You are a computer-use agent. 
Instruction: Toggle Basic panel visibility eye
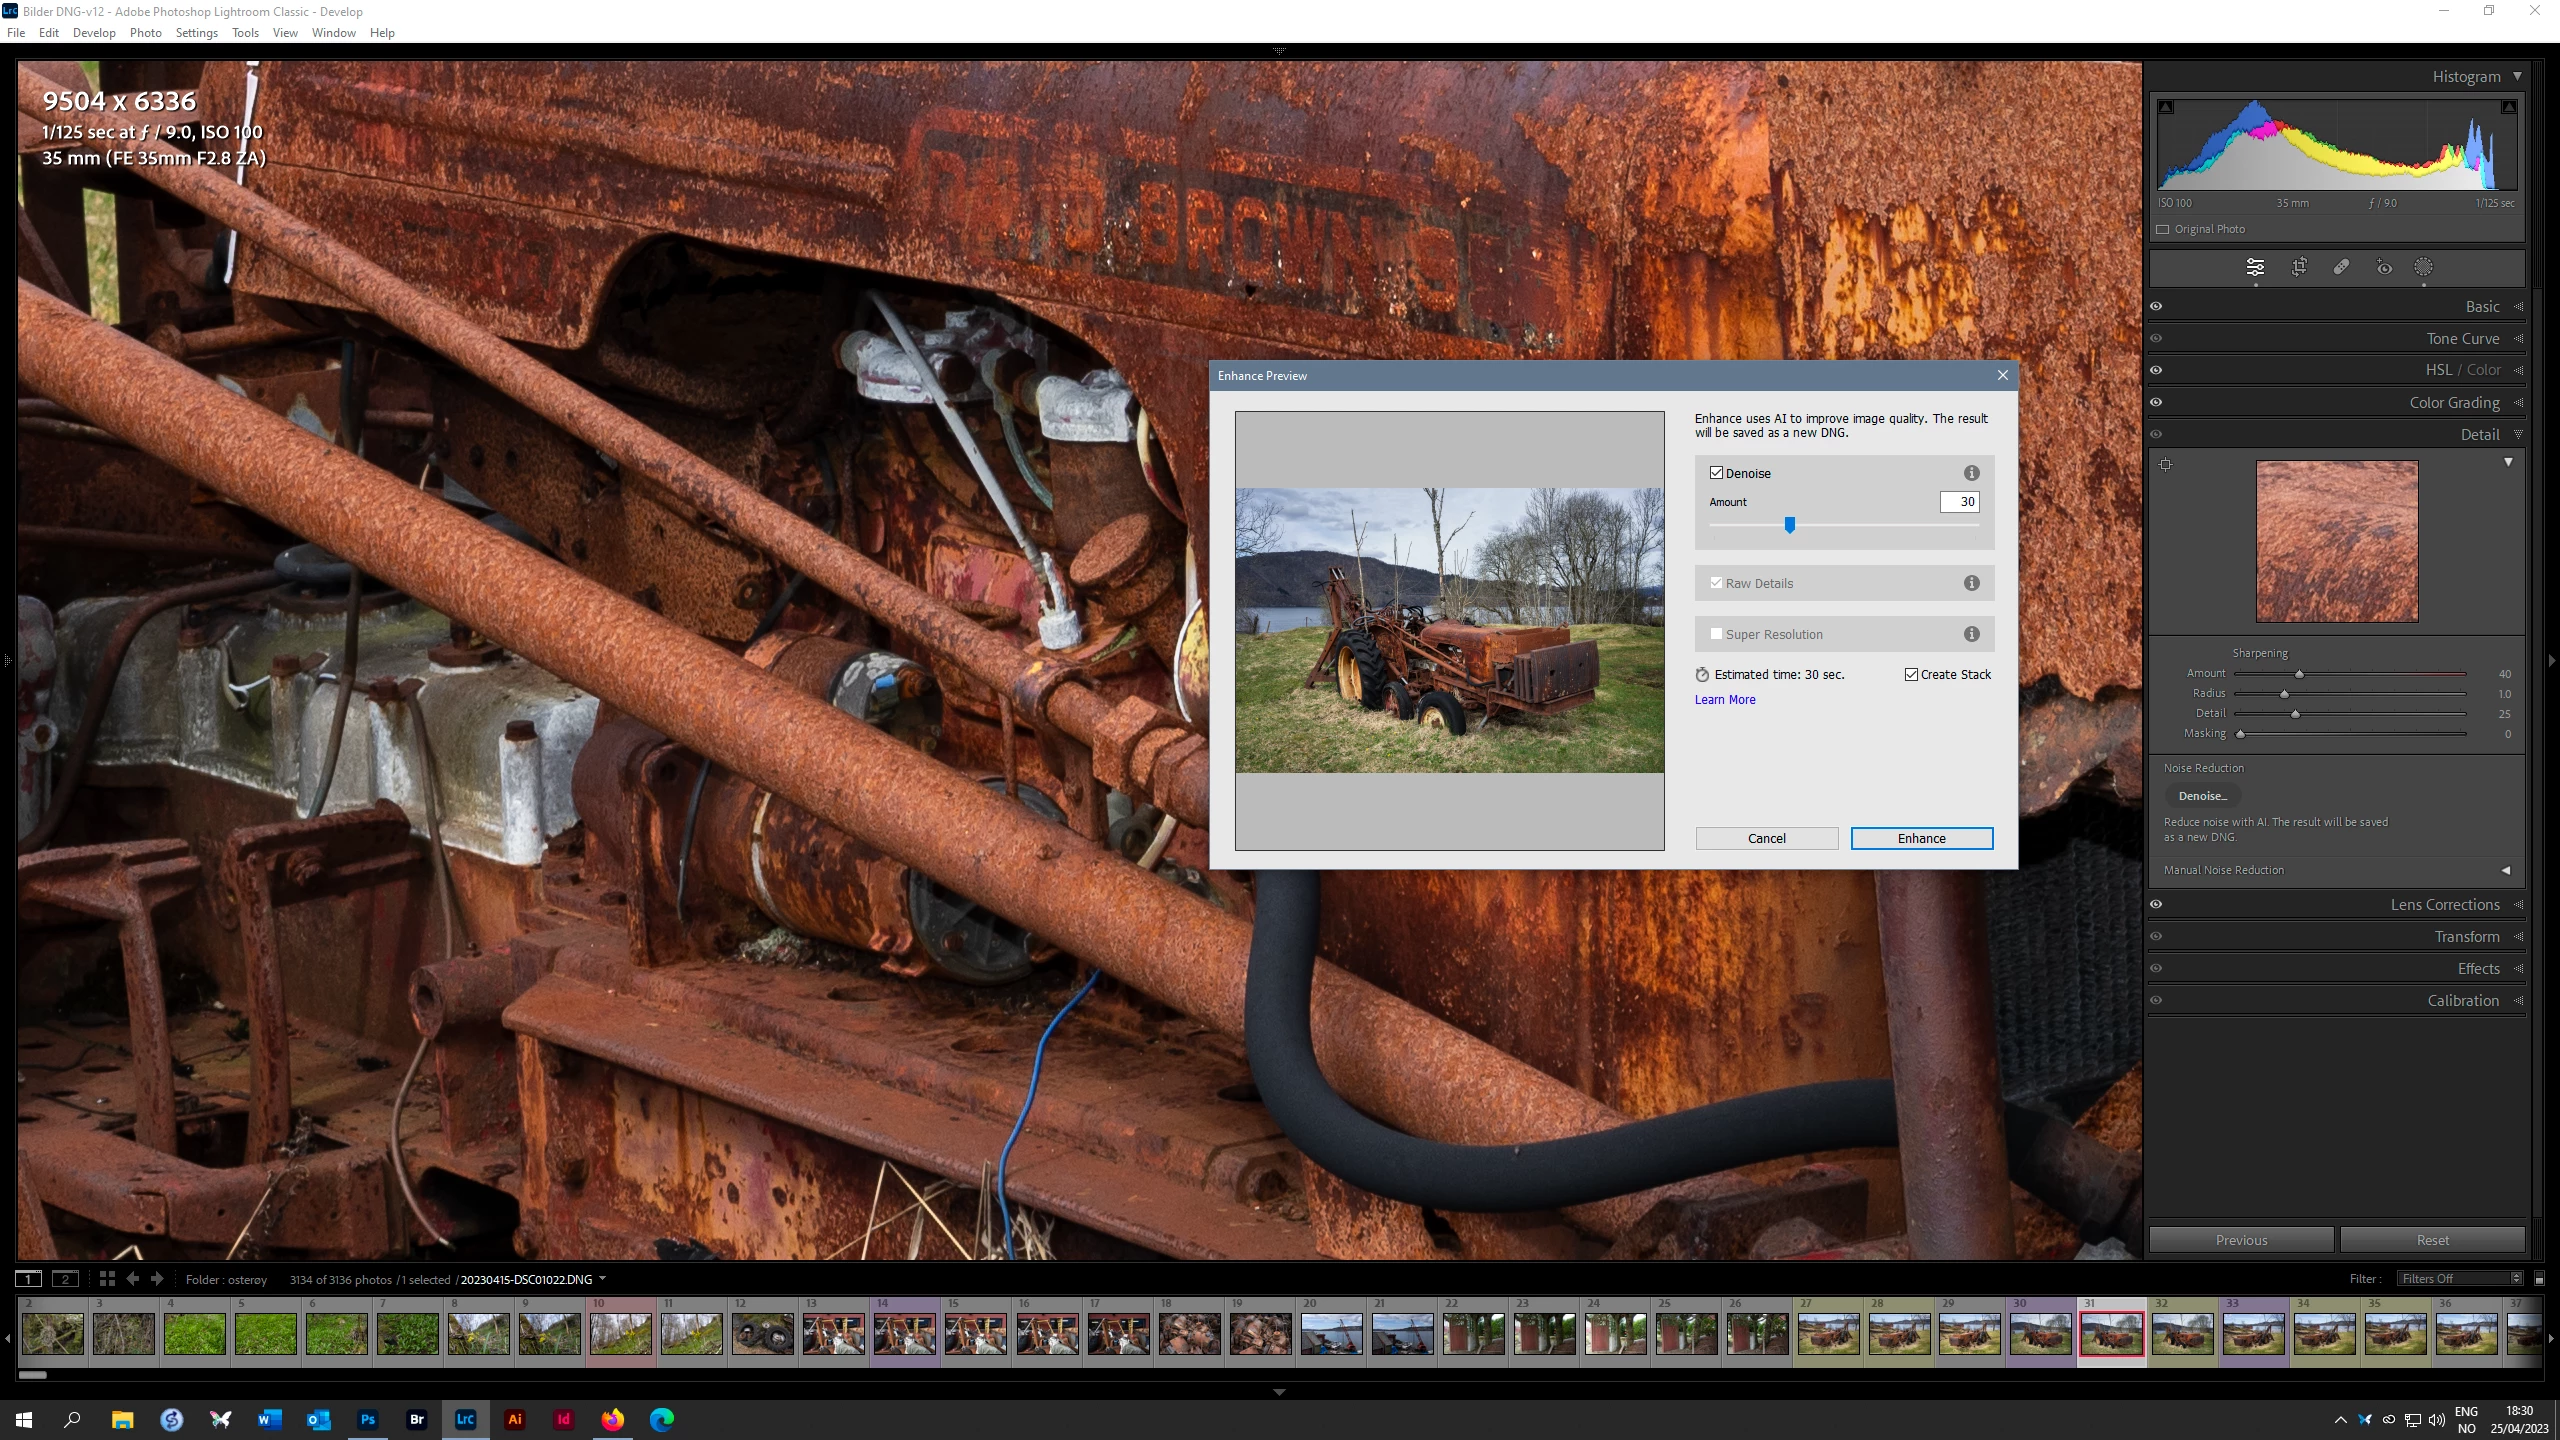(2157, 307)
